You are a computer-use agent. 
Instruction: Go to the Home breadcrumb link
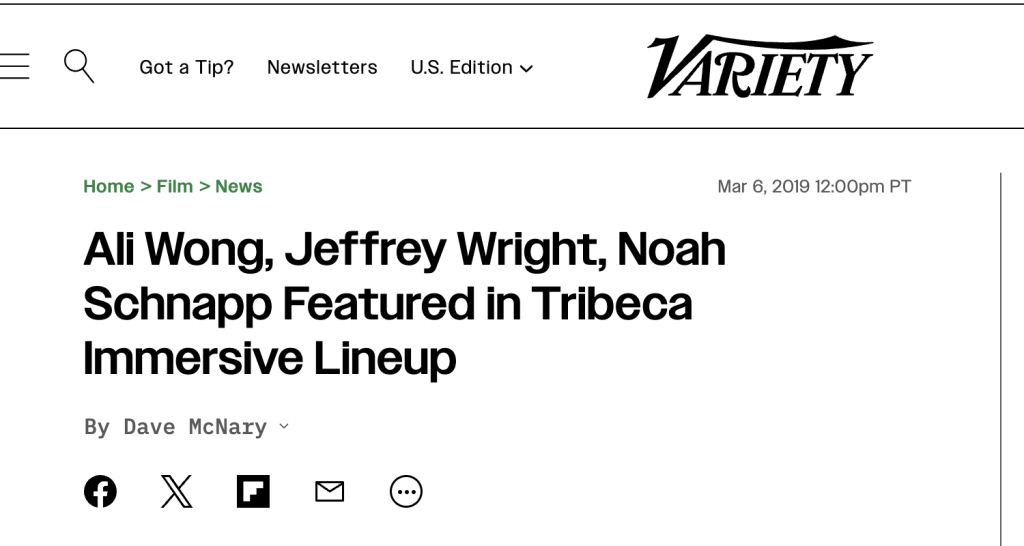[108, 187]
